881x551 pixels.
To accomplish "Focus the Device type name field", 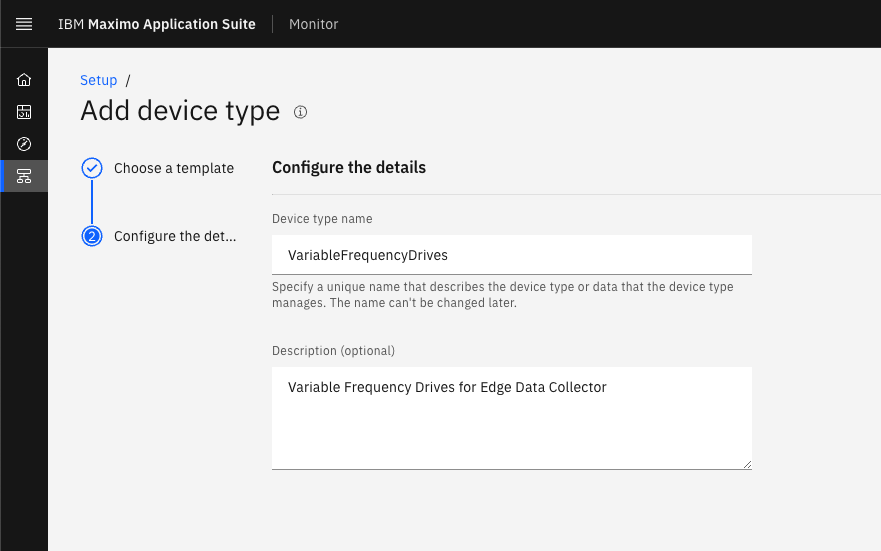I will (x=512, y=255).
